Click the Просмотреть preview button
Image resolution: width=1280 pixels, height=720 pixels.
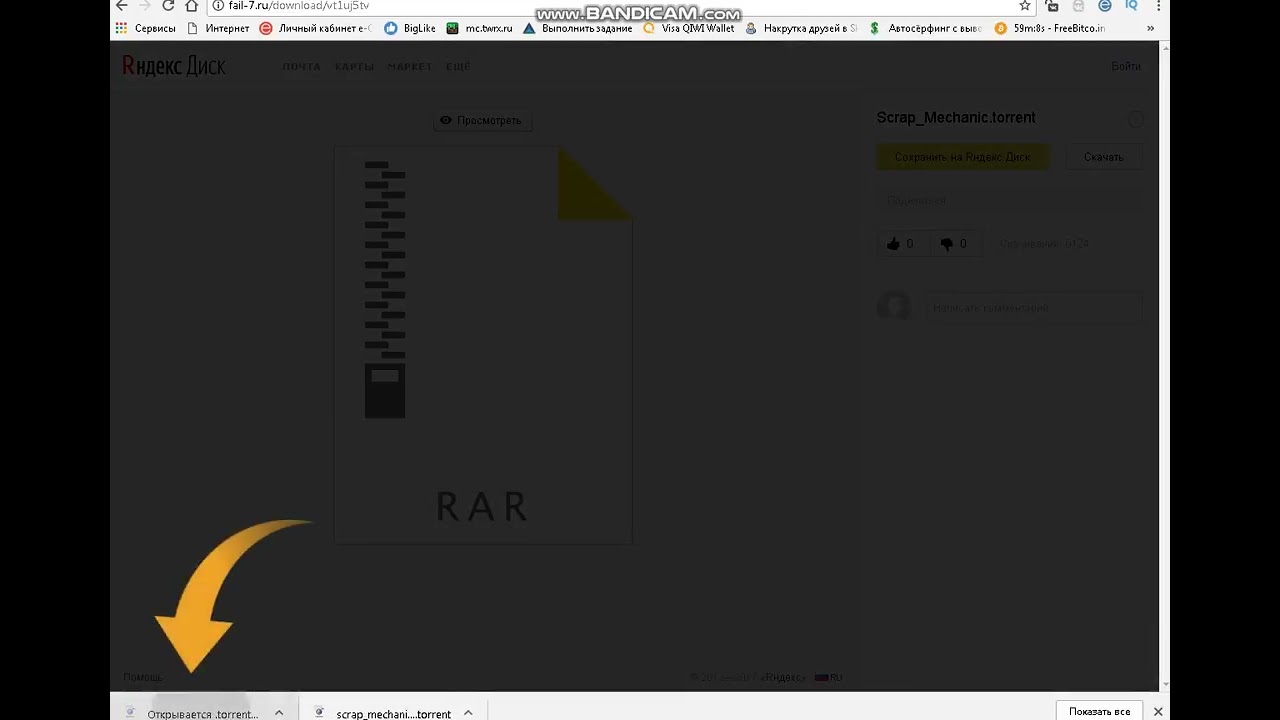[x=481, y=120]
